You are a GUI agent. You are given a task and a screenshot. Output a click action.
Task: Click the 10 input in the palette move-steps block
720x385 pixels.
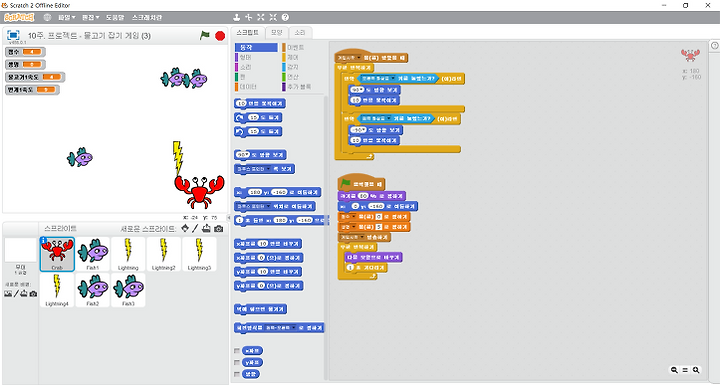coord(241,104)
